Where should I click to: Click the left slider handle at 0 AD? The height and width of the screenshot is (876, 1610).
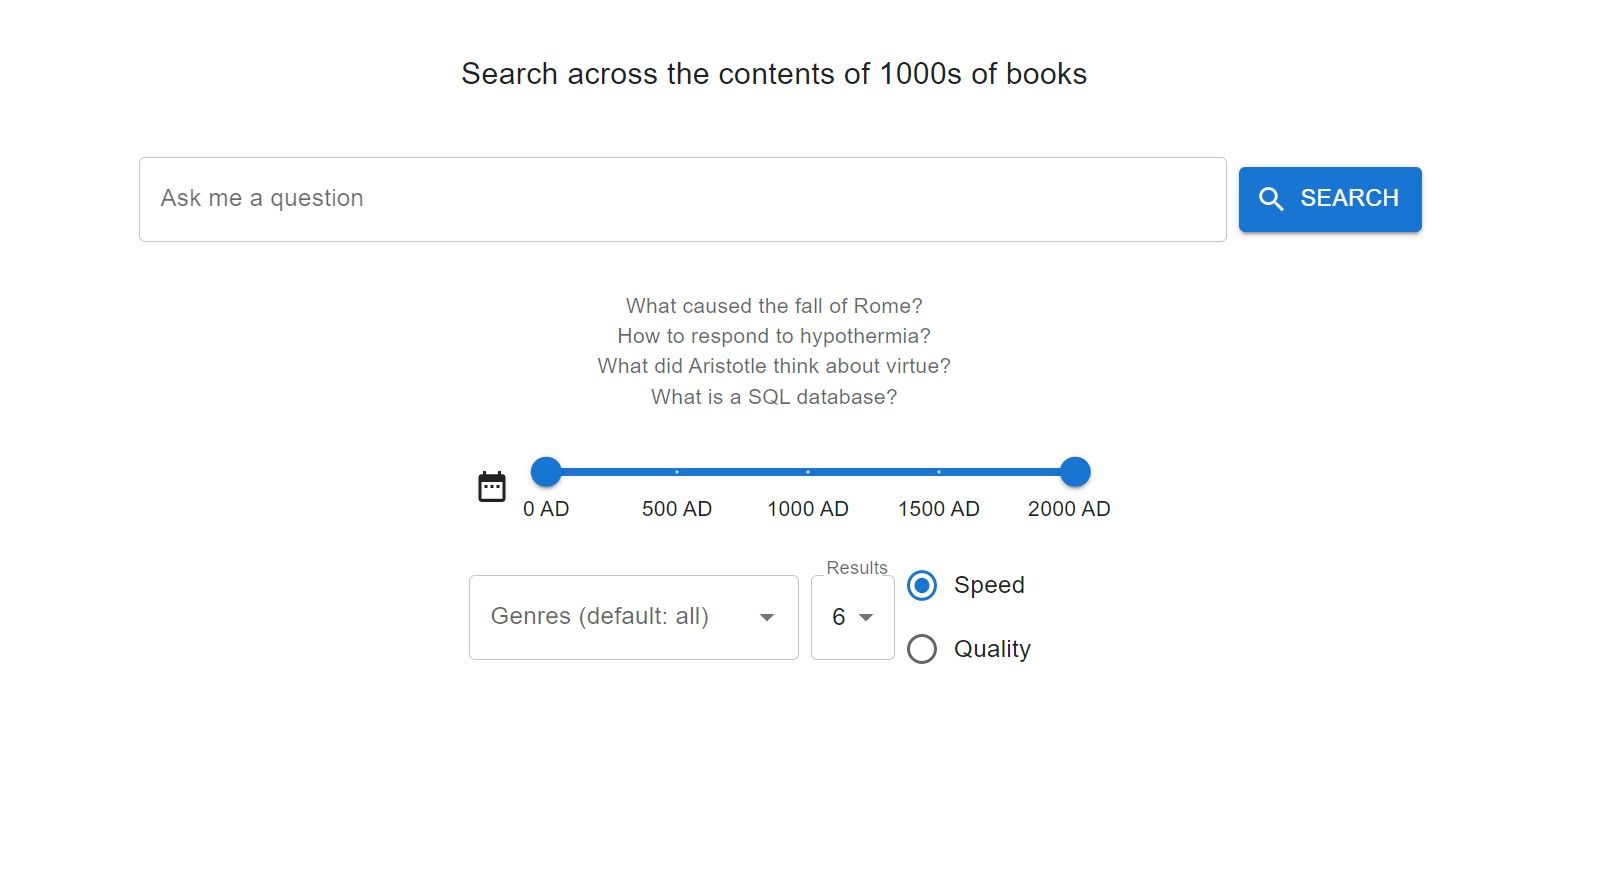[x=546, y=471]
